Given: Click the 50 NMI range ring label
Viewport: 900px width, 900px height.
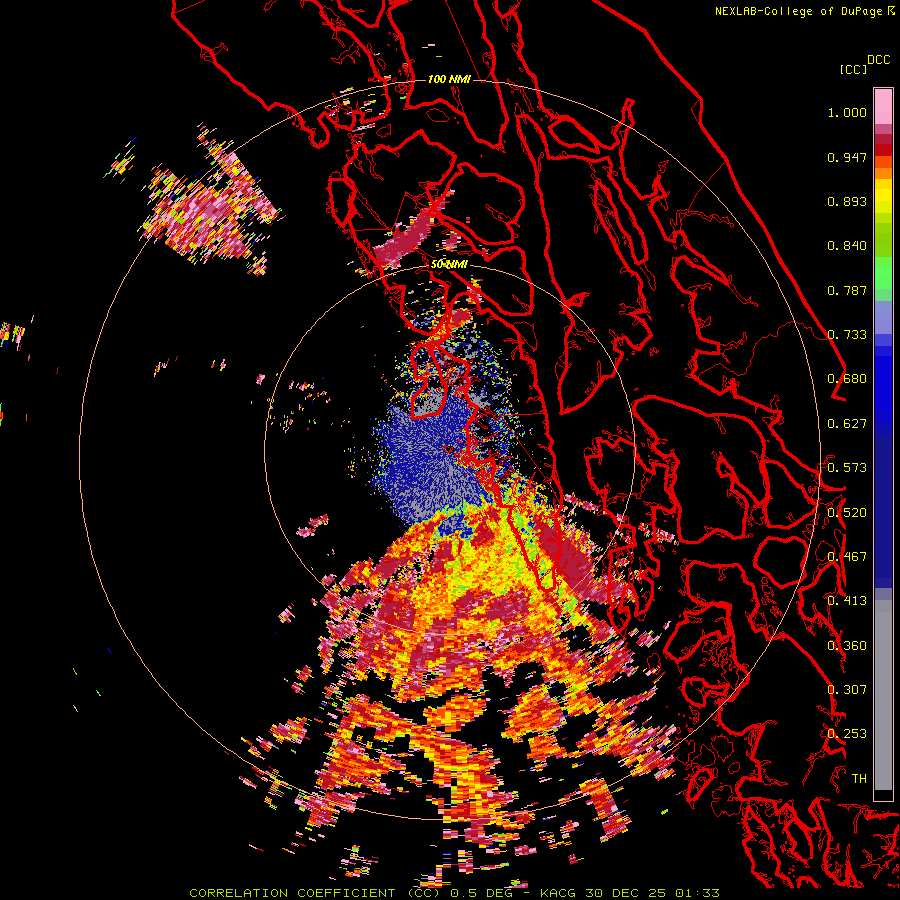Looking at the screenshot, I should (449, 265).
